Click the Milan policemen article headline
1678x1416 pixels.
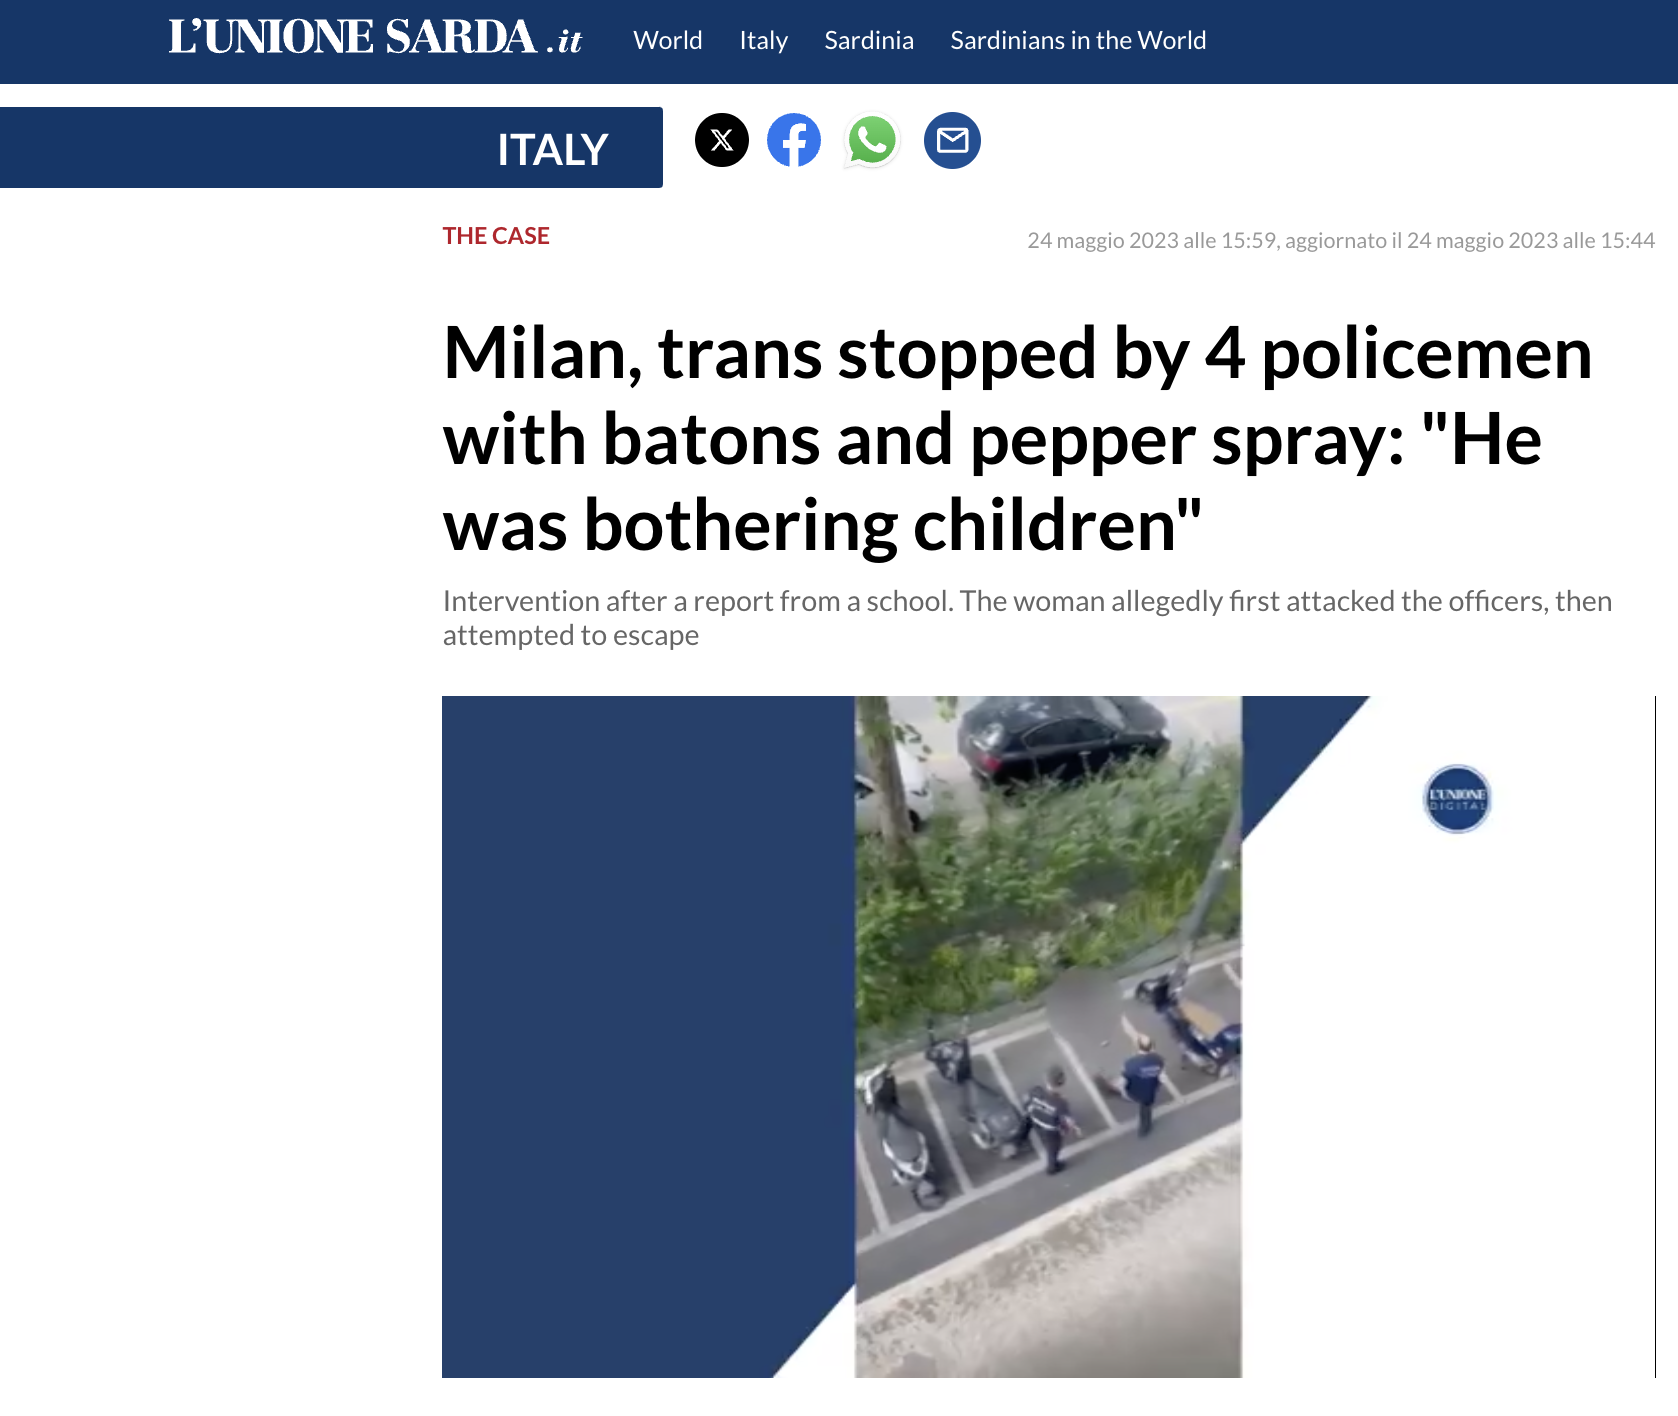click(1017, 439)
